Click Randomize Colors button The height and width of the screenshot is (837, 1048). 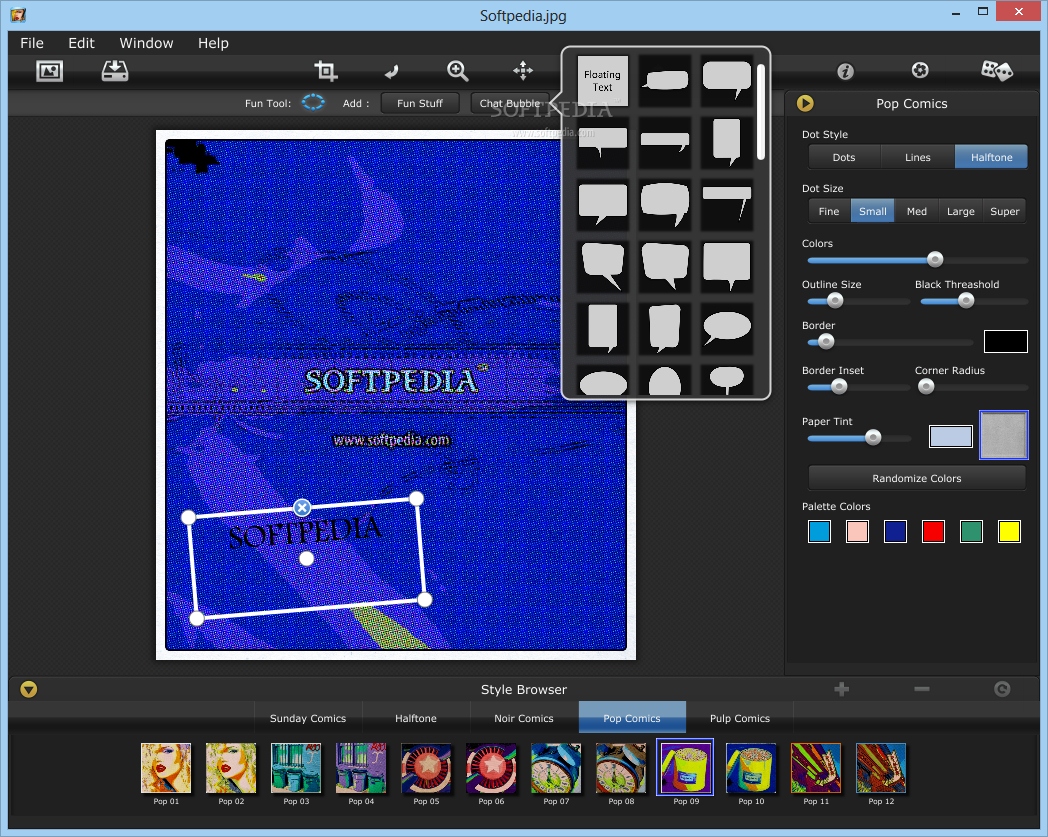click(x=916, y=478)
